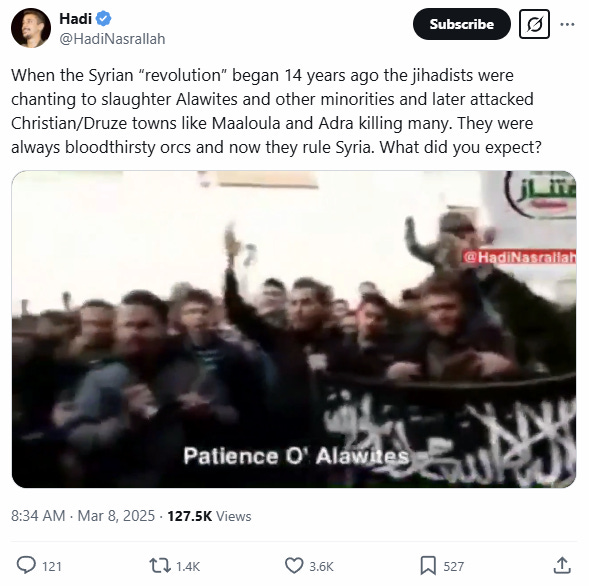589x586 pixels.
Task: Repost using the retweet arrows icon
Action: point(160,565)
